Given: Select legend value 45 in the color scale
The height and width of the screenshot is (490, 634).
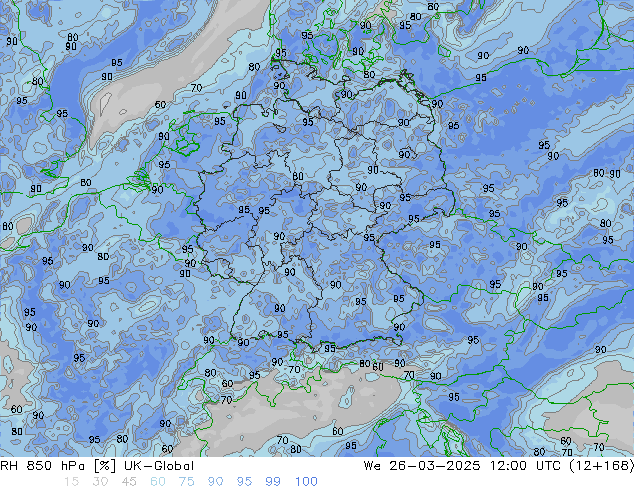Looking at the screenshot, I should pyautogui.click(x=129, y=482).
